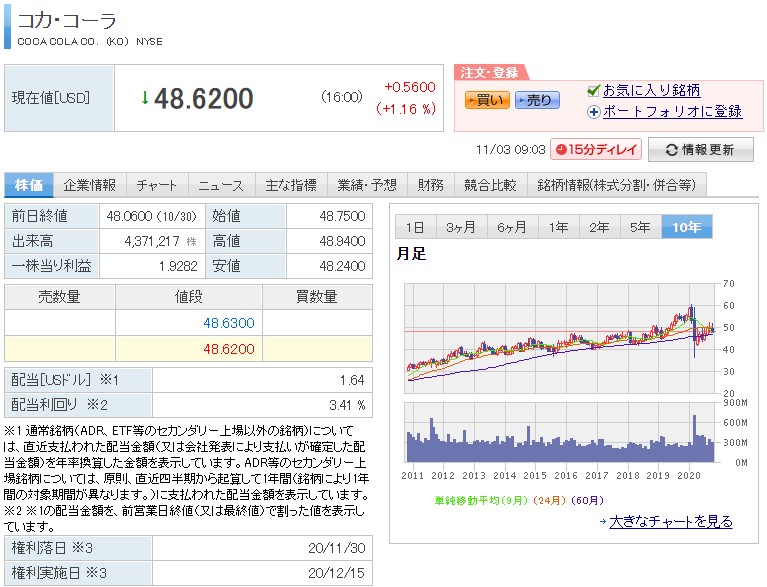Click the price change +0.5600
This screenshot has width=767, height=587.
point(410,87)
